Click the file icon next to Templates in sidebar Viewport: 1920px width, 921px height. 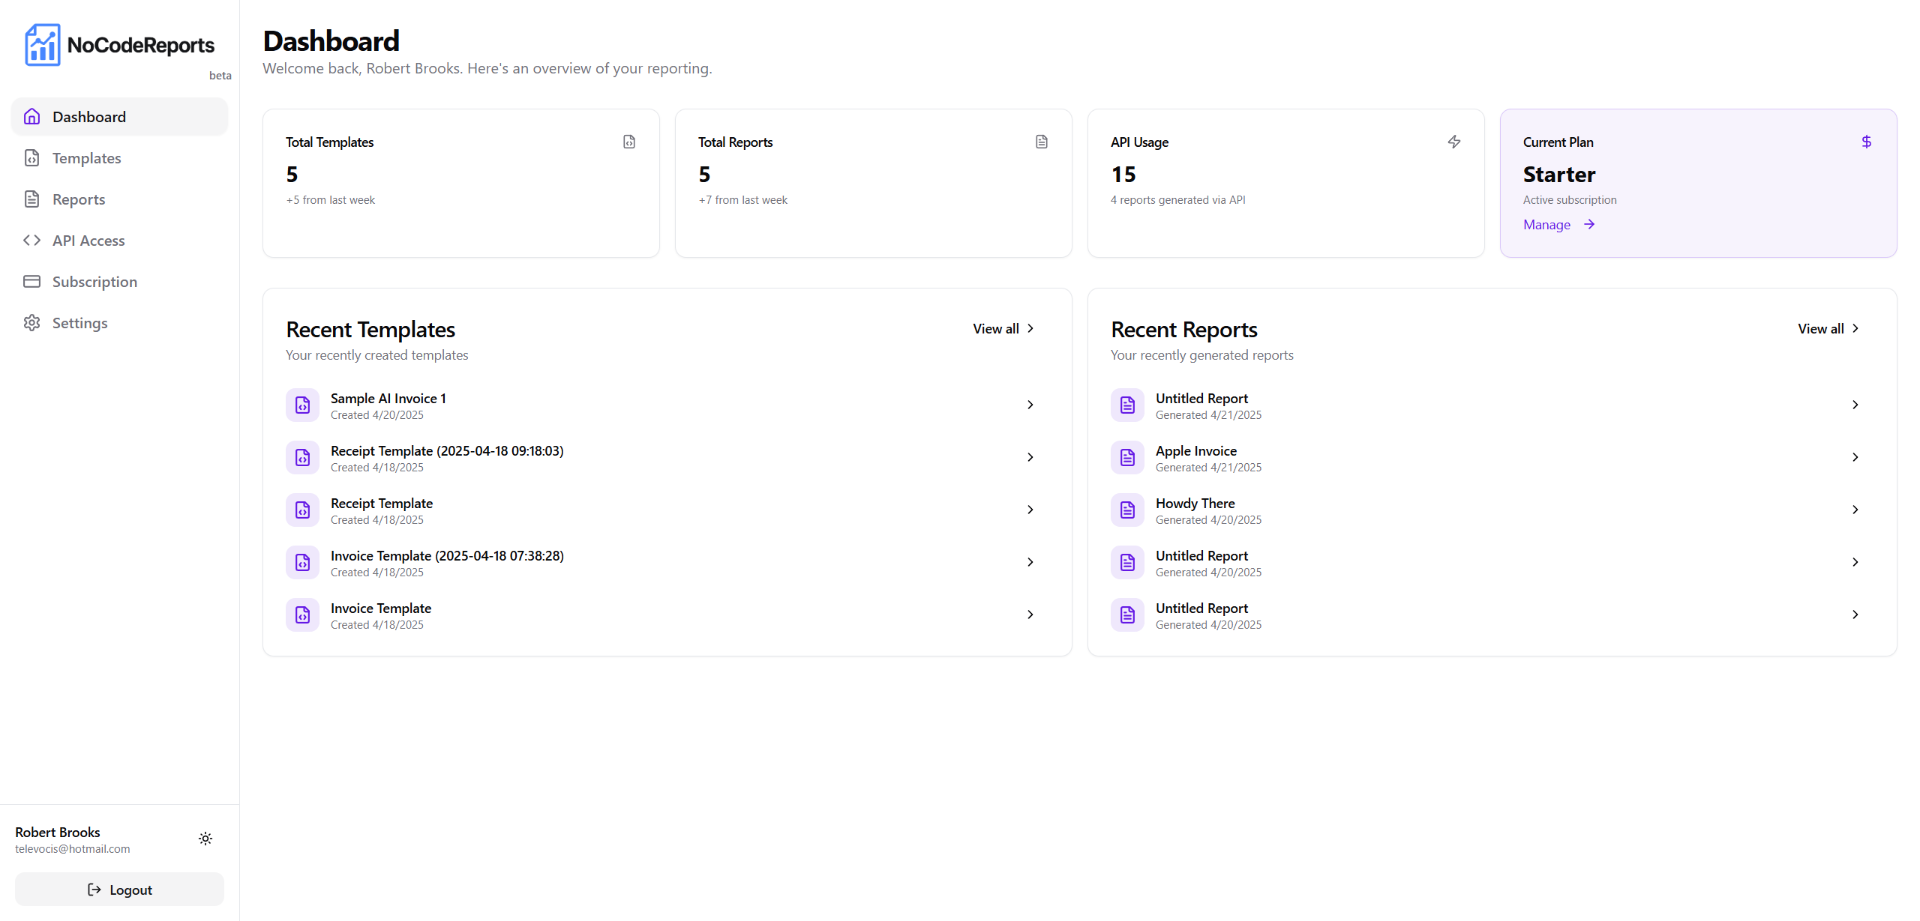(x=32, y=158)
